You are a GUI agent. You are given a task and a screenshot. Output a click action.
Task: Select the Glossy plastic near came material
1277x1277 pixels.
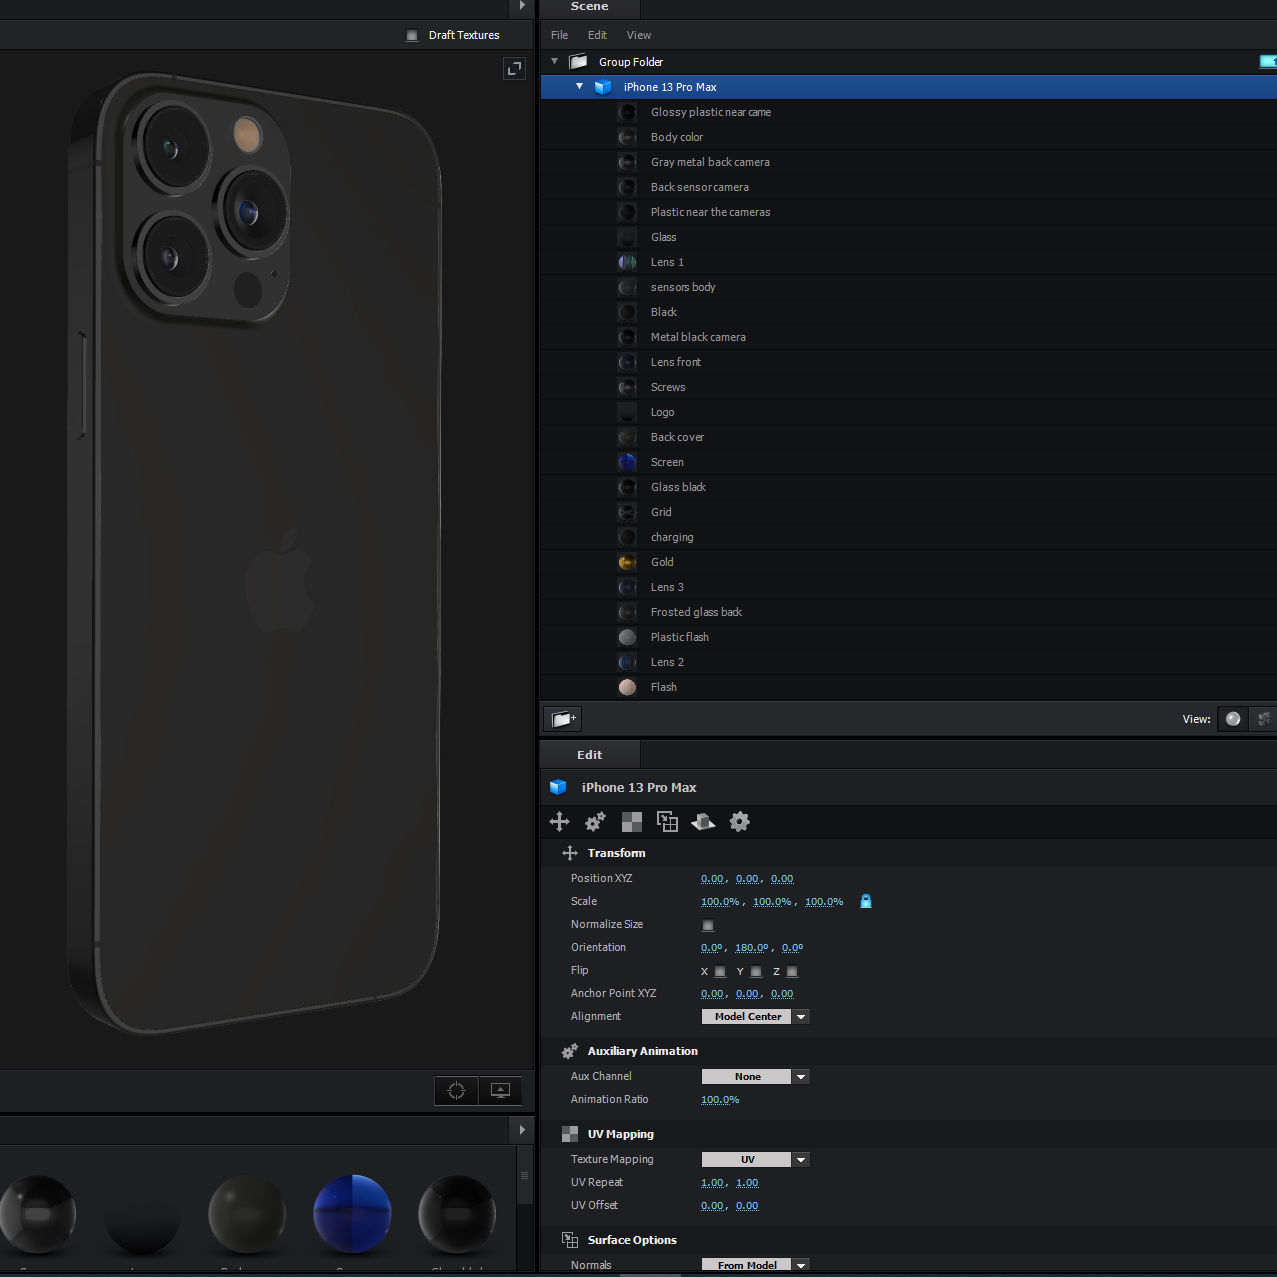908,112
